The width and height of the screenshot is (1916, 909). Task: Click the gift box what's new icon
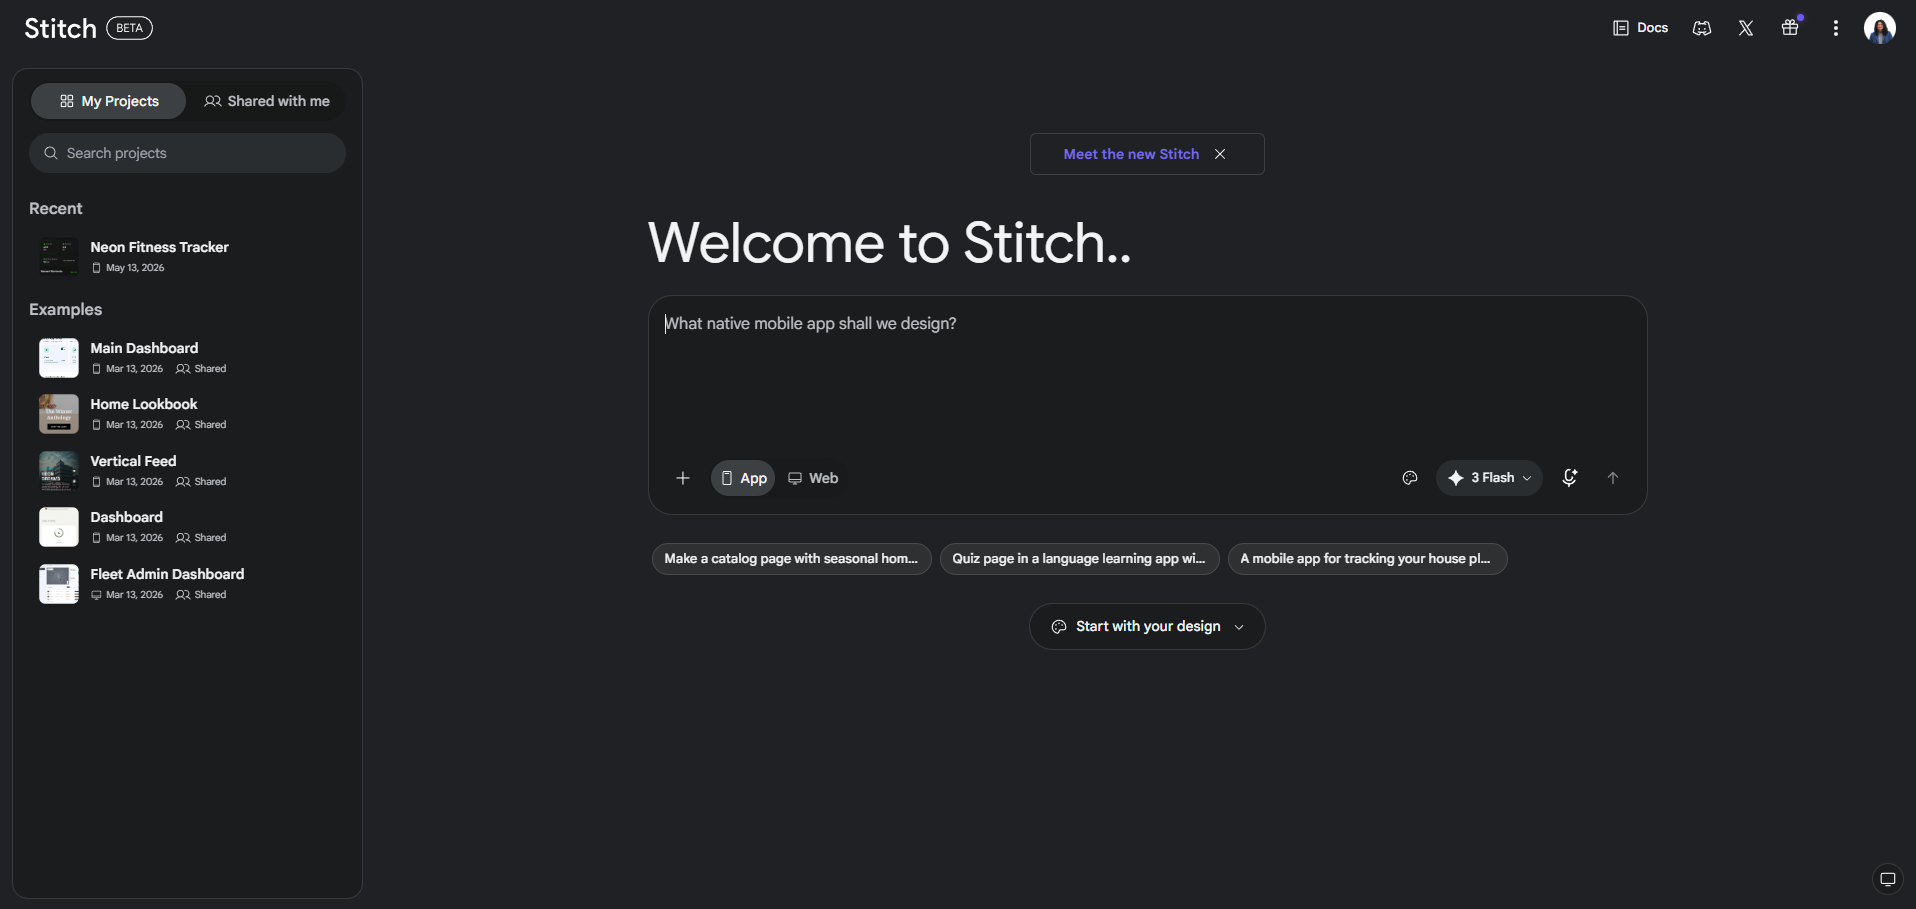click(x=1790, y=28)
